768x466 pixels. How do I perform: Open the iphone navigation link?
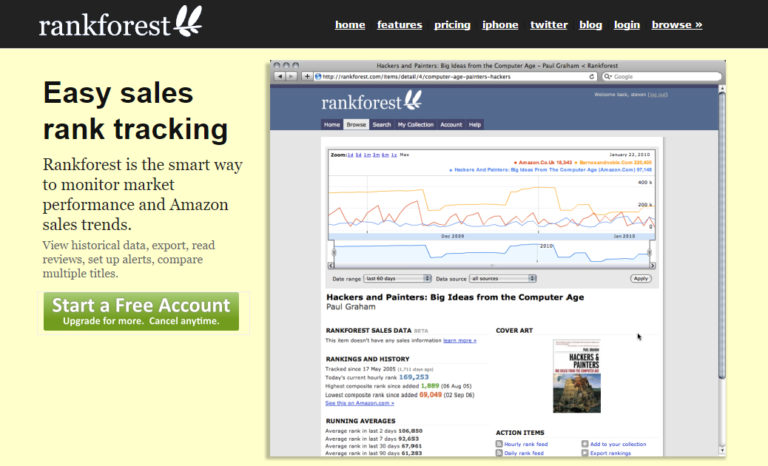click(500, 25)
